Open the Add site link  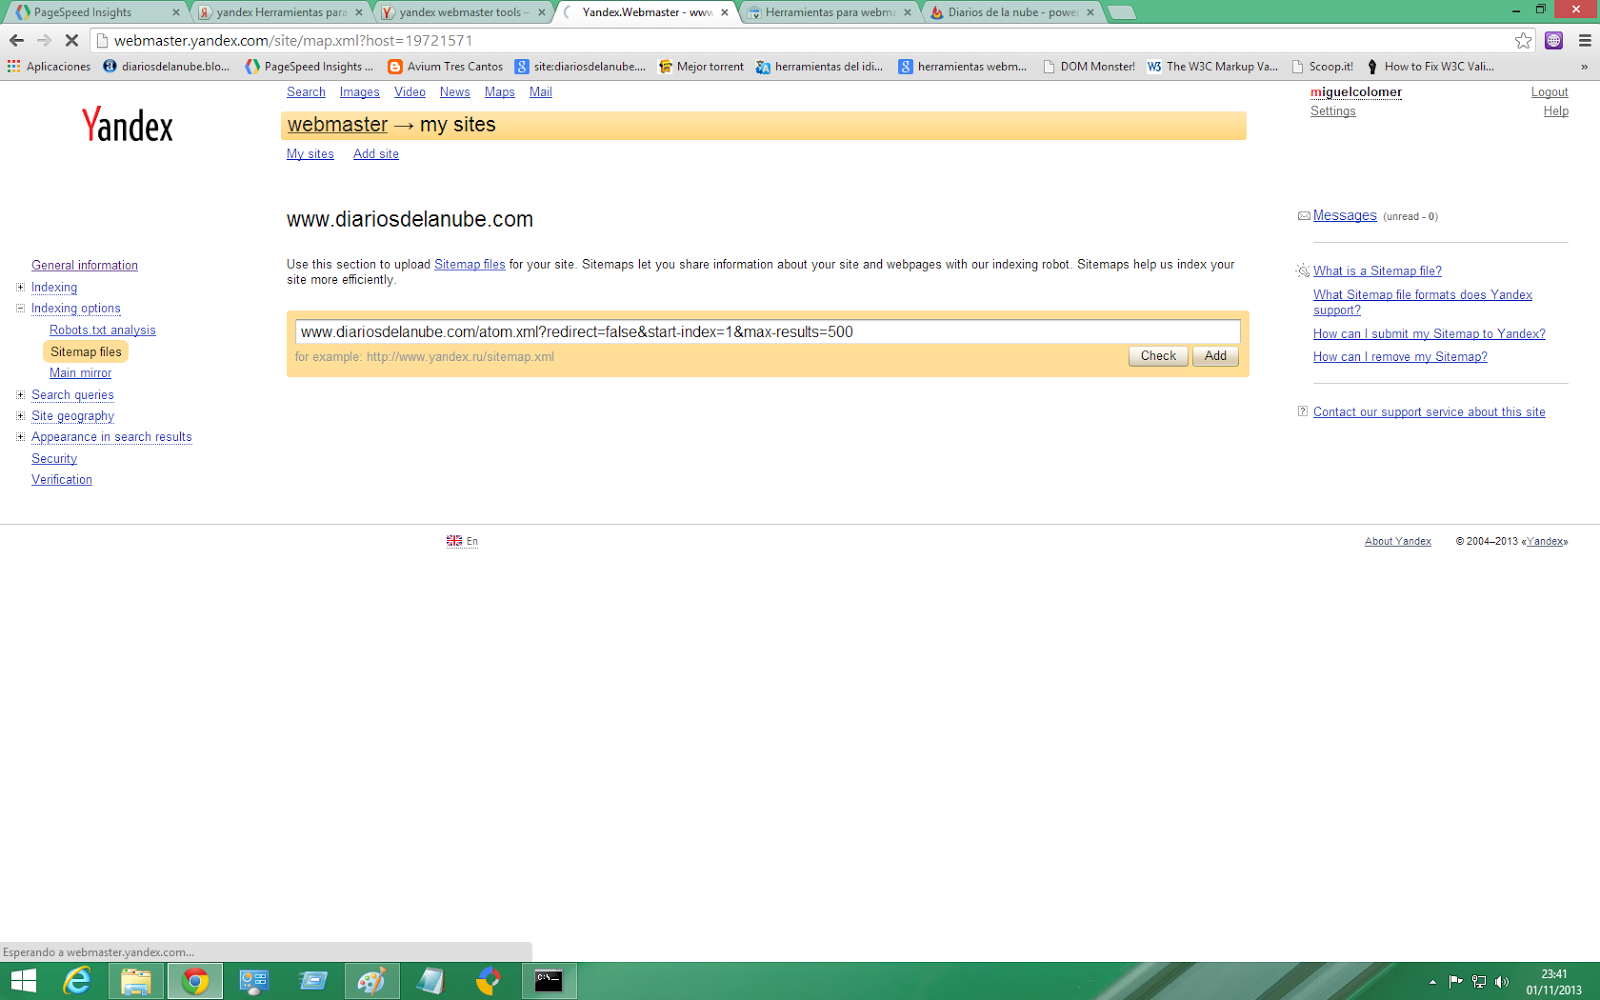[375, 154]
